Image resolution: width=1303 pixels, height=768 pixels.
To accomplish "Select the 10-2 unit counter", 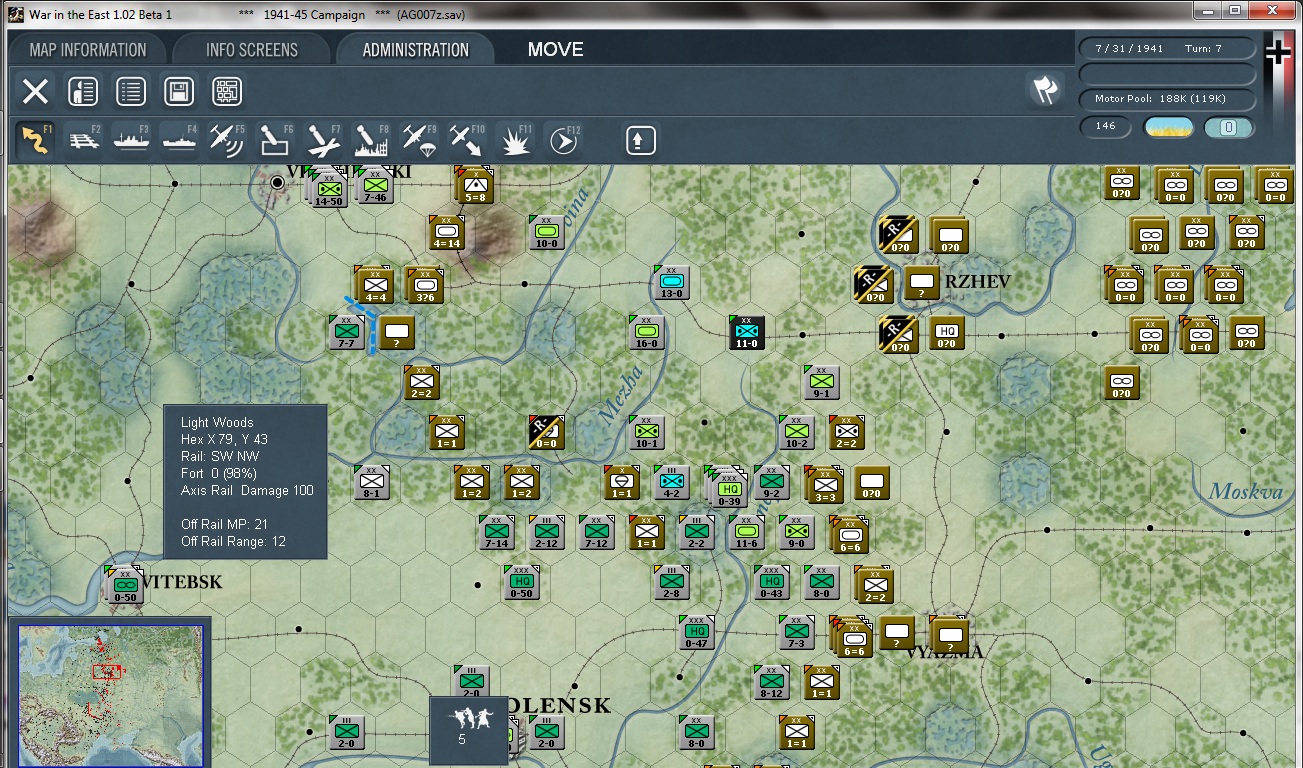I will pyautogui.click(x=797, y=433).
